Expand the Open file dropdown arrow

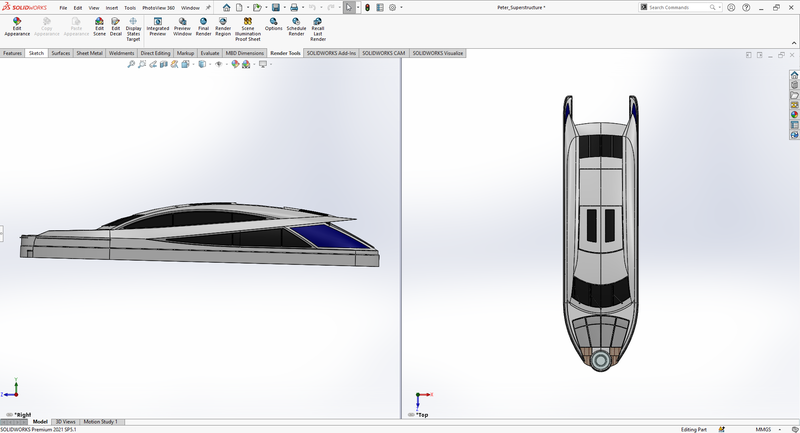click(x=266, y=8)
